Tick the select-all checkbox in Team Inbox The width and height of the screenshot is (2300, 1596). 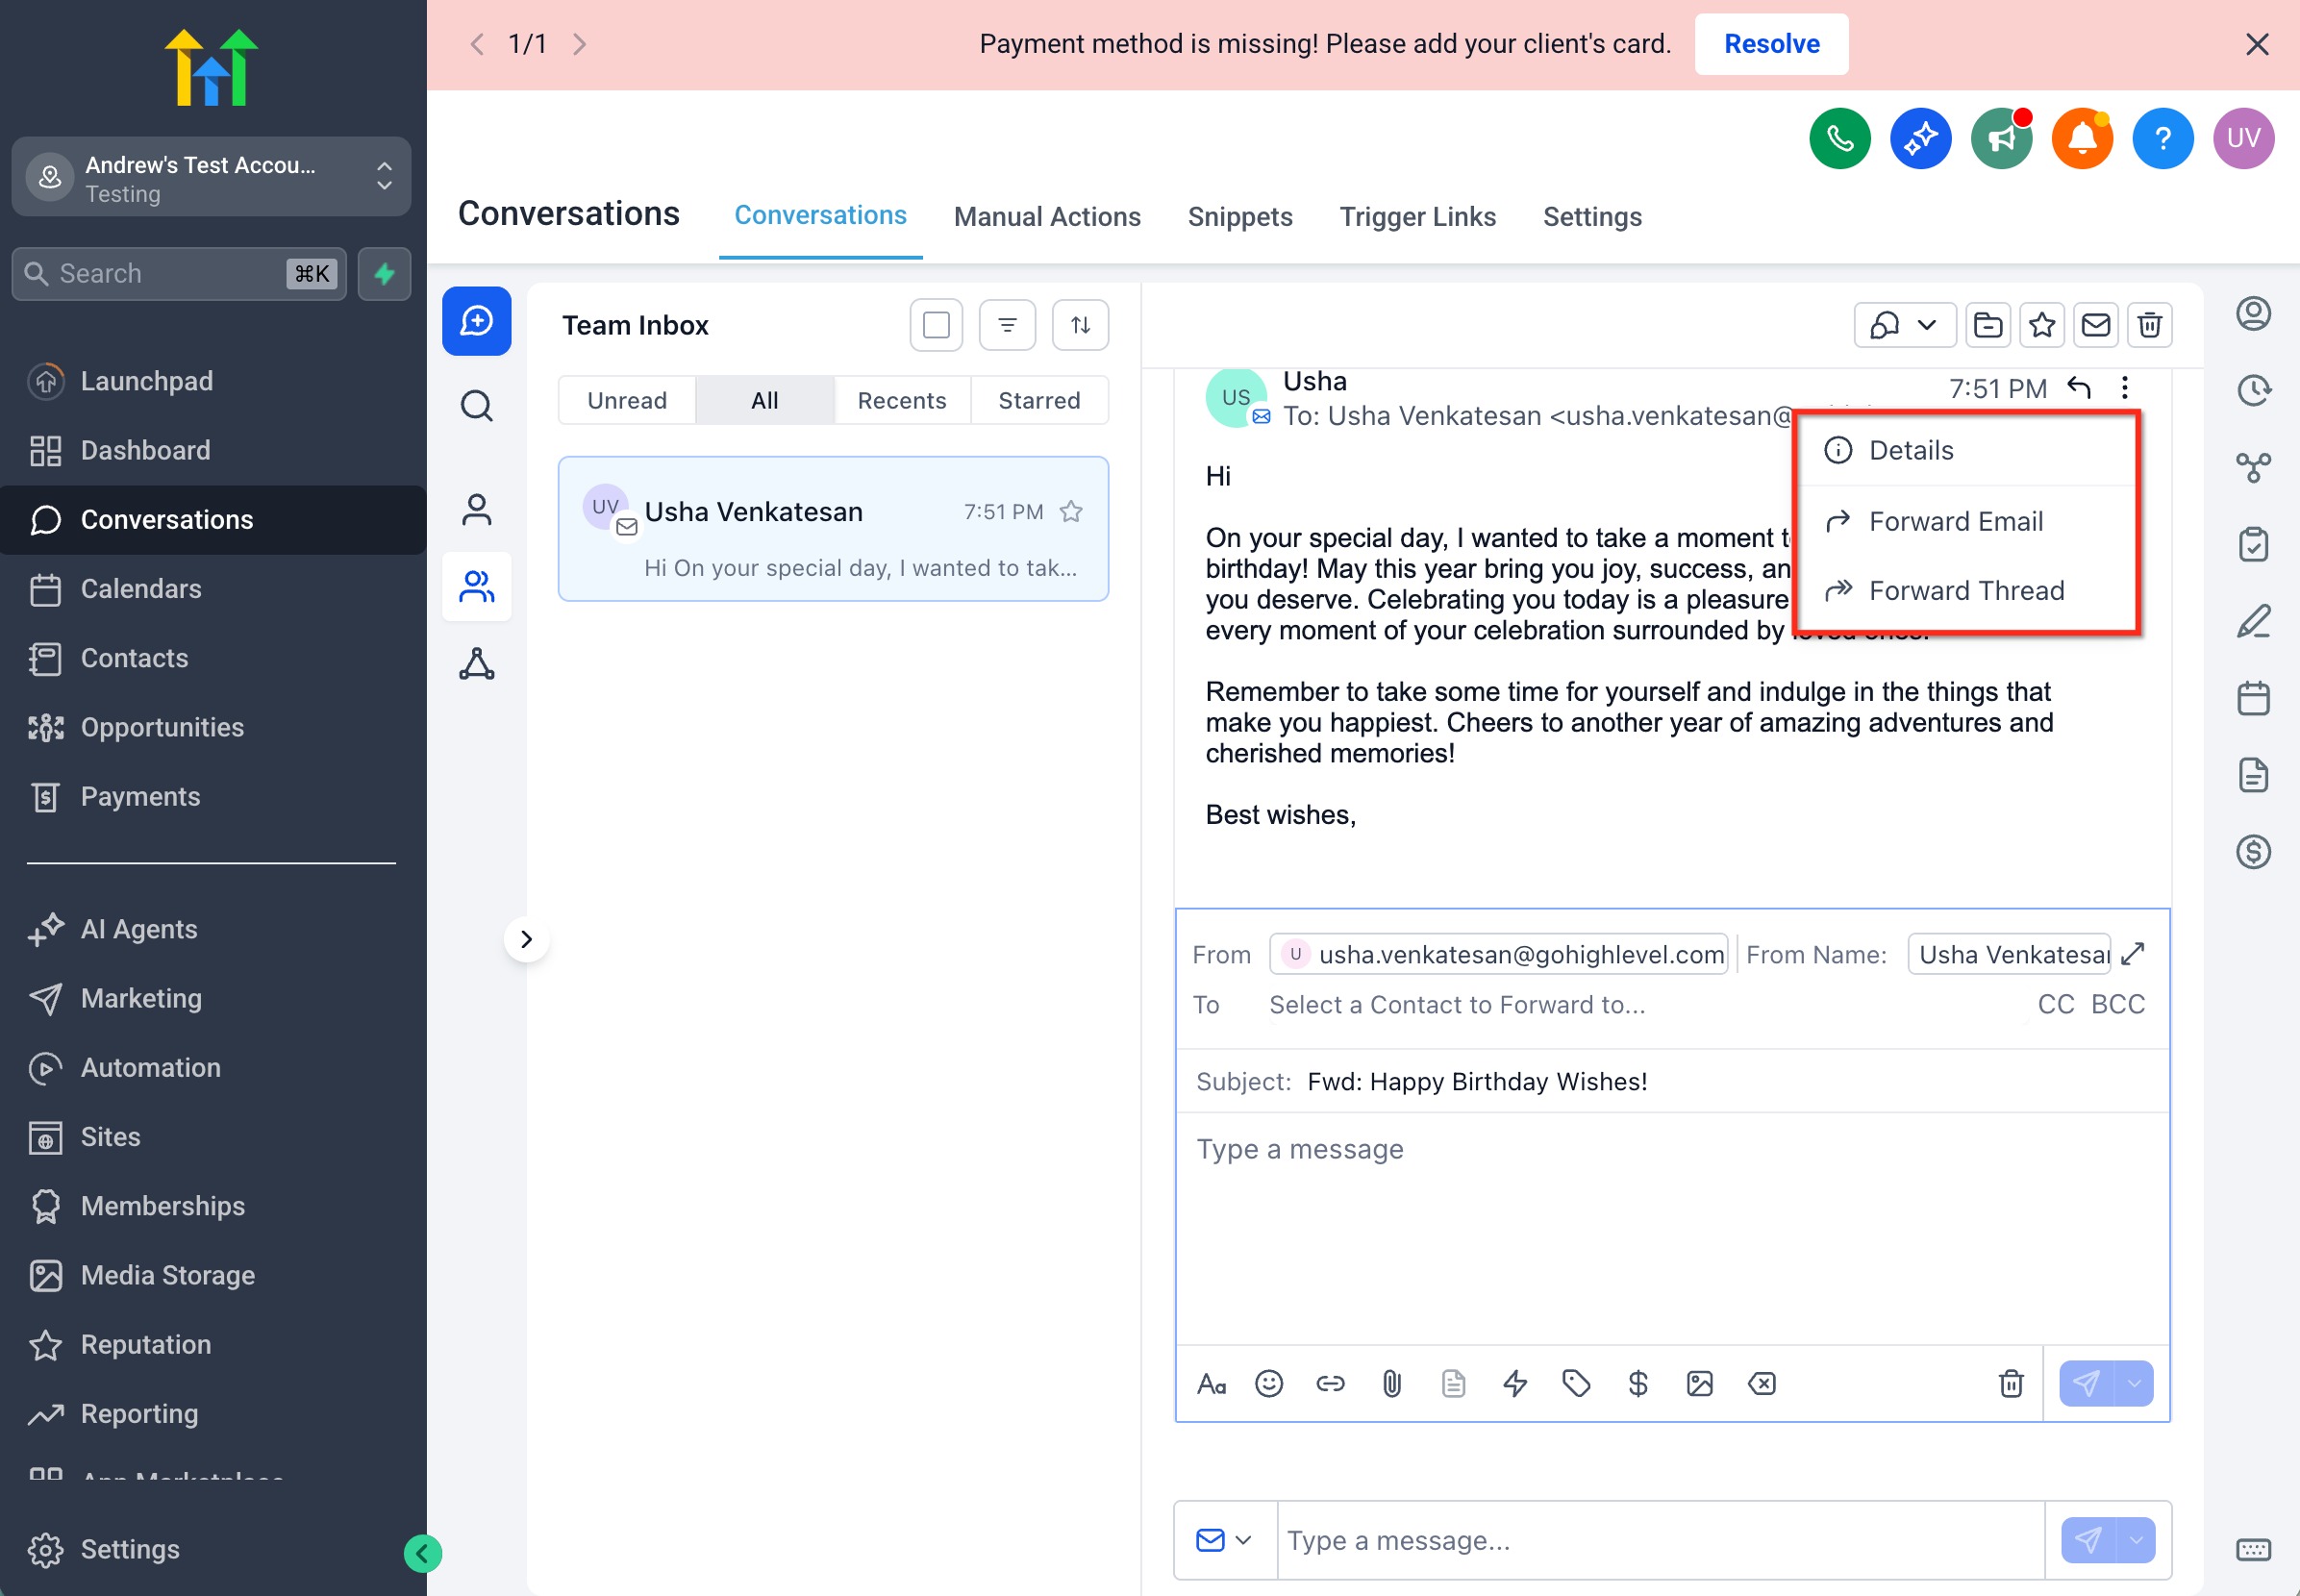[x=936, y=325]
